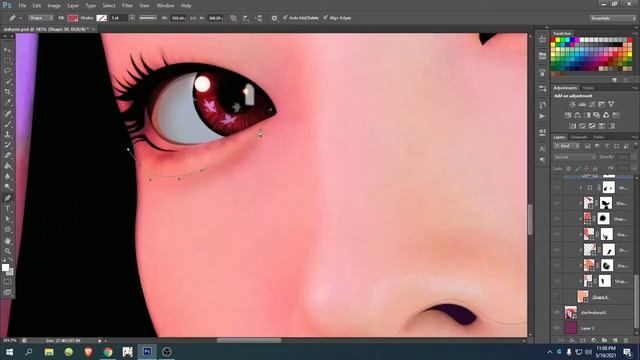Select the Clone Stamp tool

tap(7, 134)
